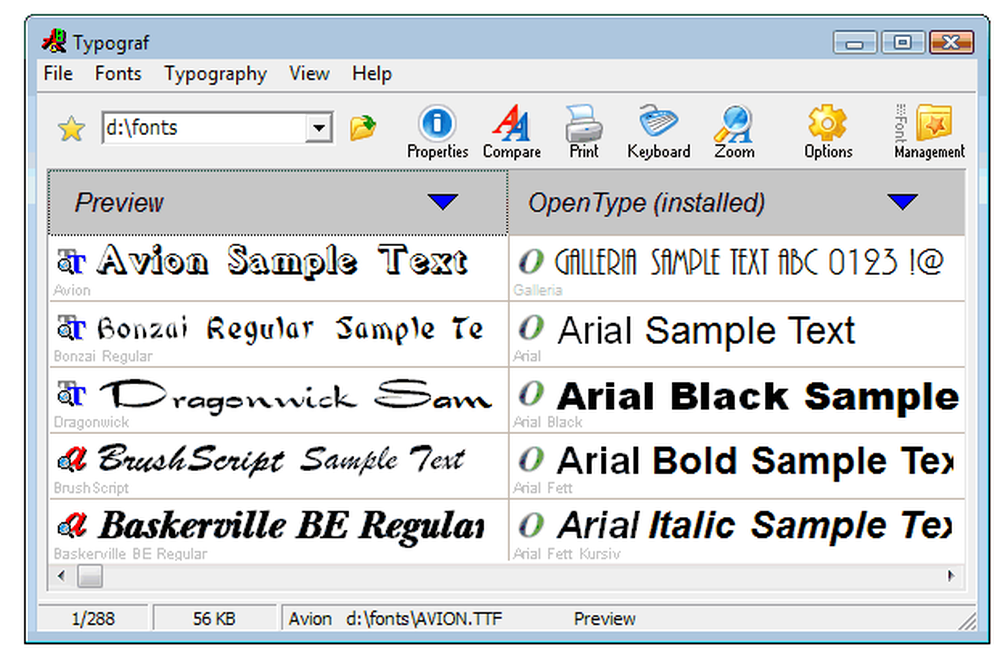Open Options gear
The width and height of the screenshot is (1000, 660).
tap(827, 132)
